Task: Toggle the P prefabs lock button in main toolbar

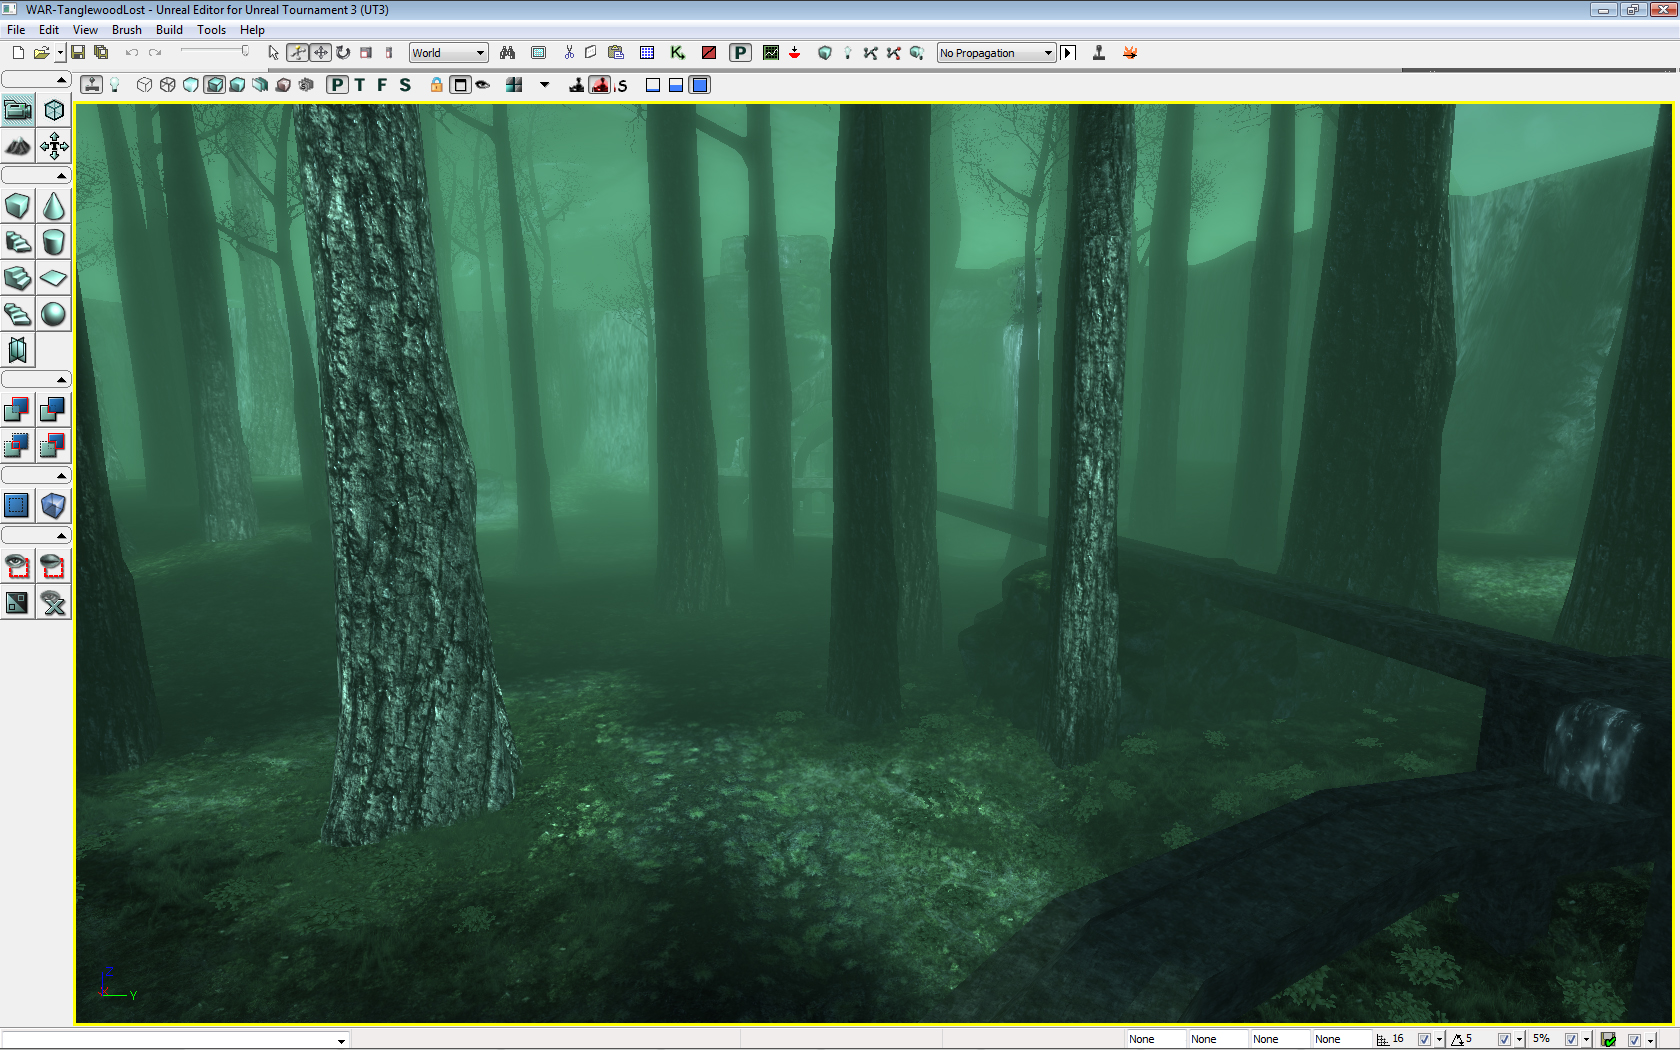Action: tap(740, 53)
